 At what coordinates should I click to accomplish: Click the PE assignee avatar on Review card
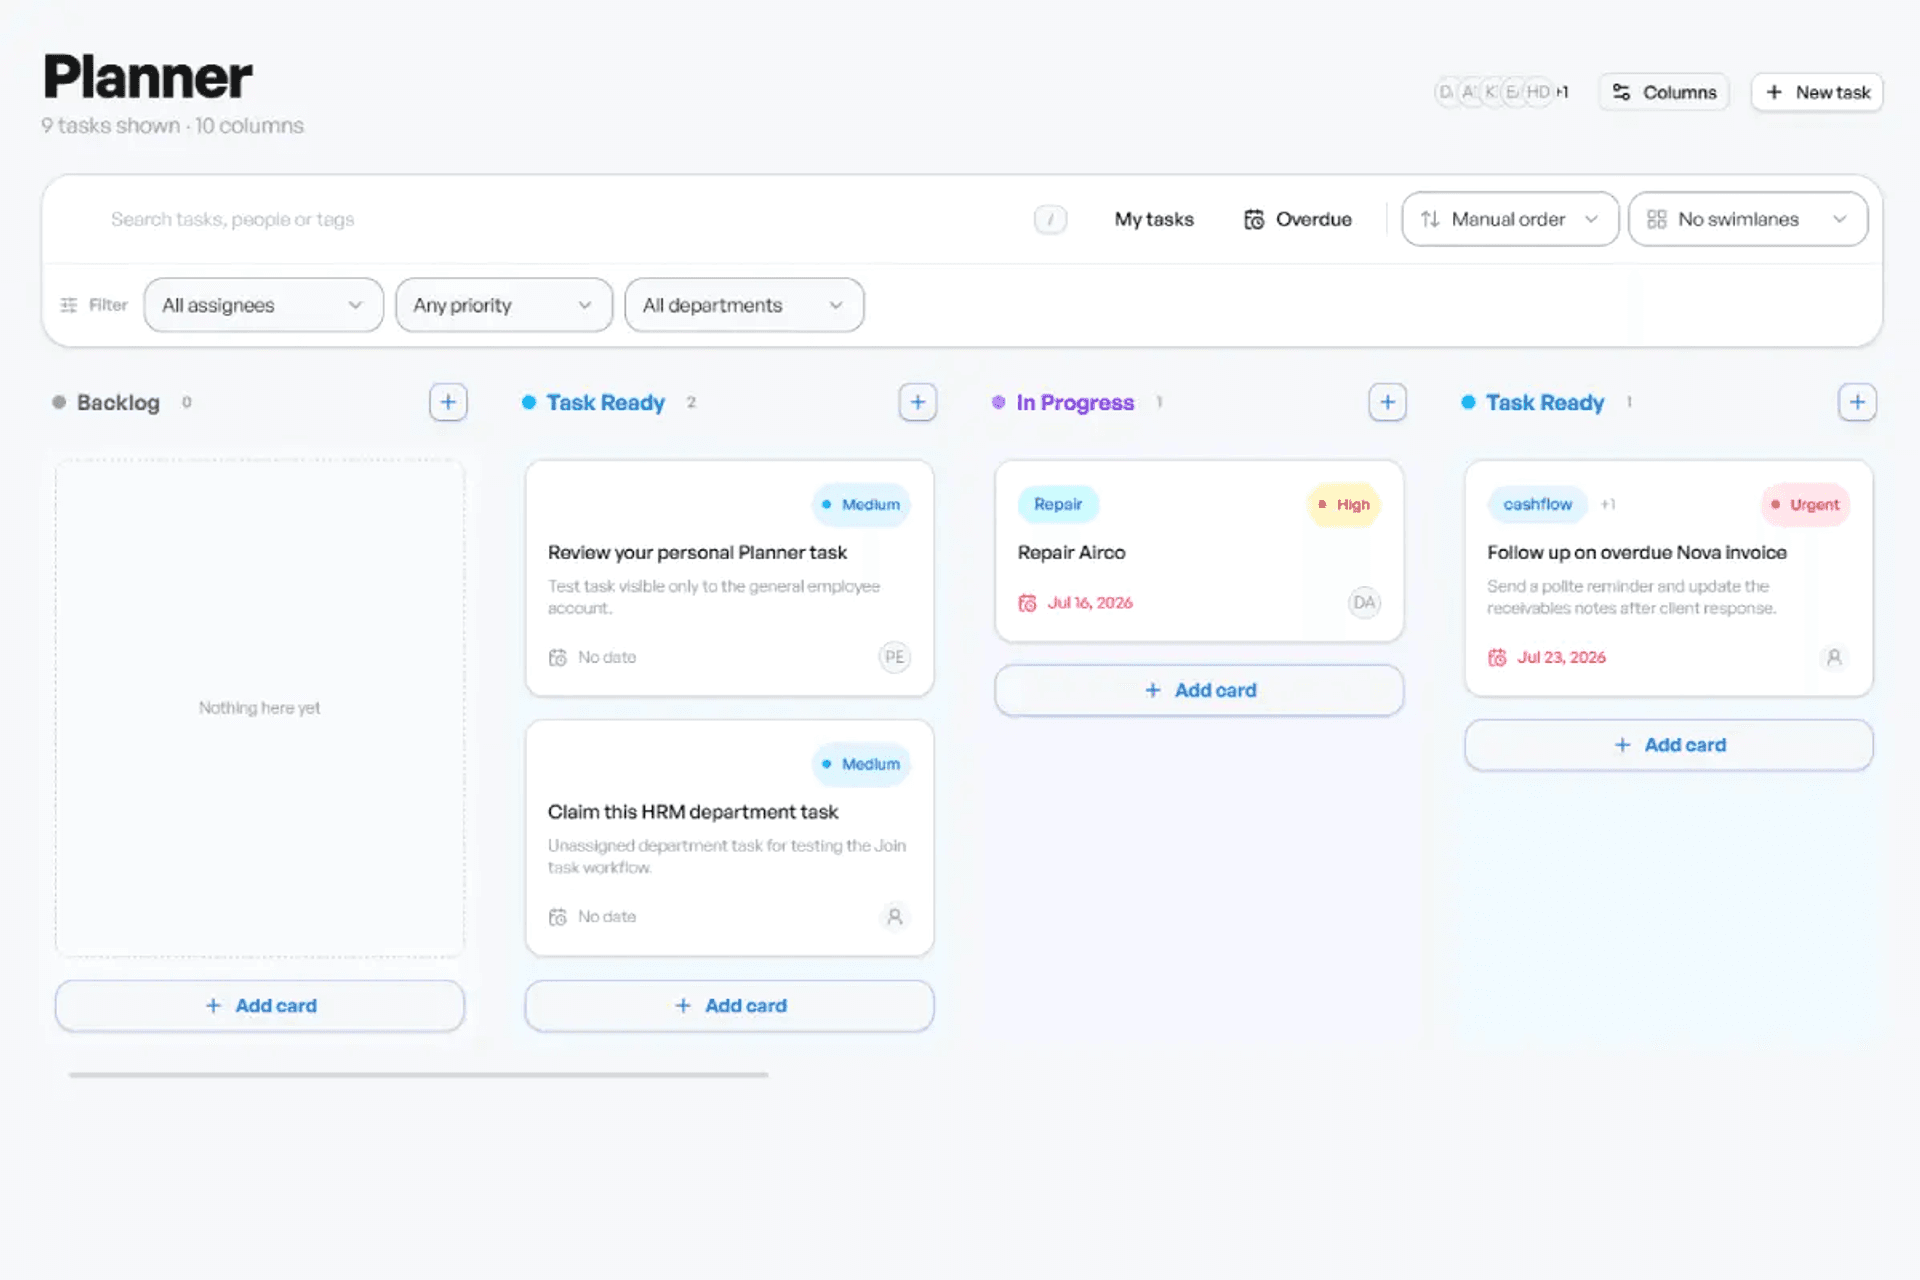tap(894, 657)
